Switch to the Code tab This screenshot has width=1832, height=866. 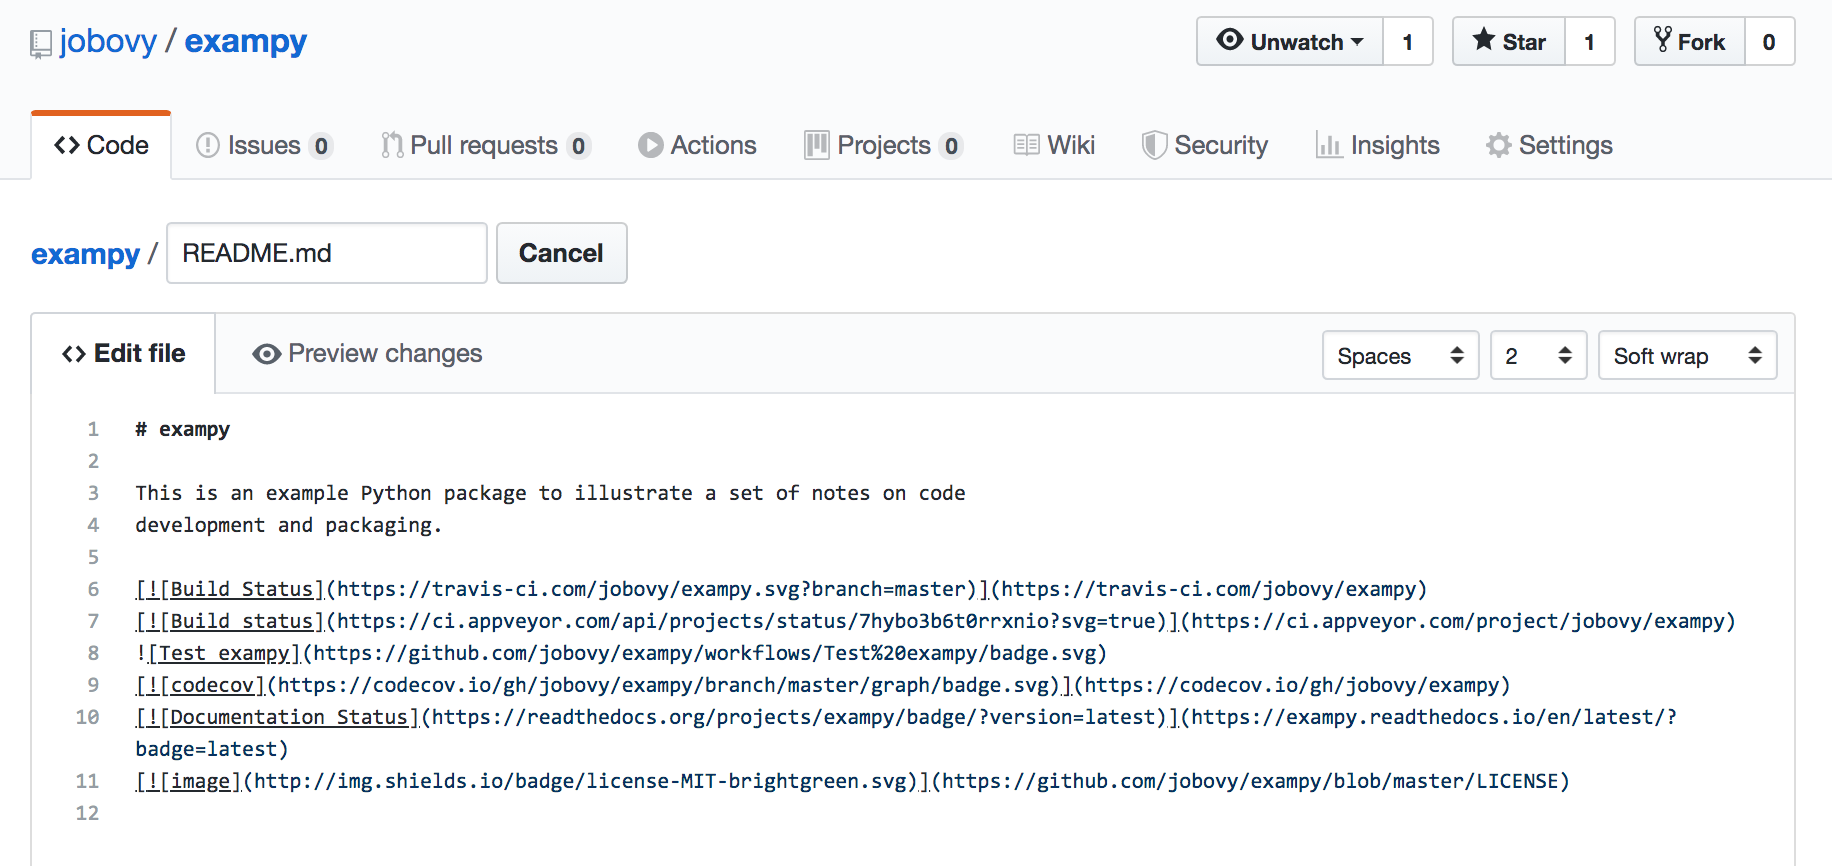tap(101, 146)
